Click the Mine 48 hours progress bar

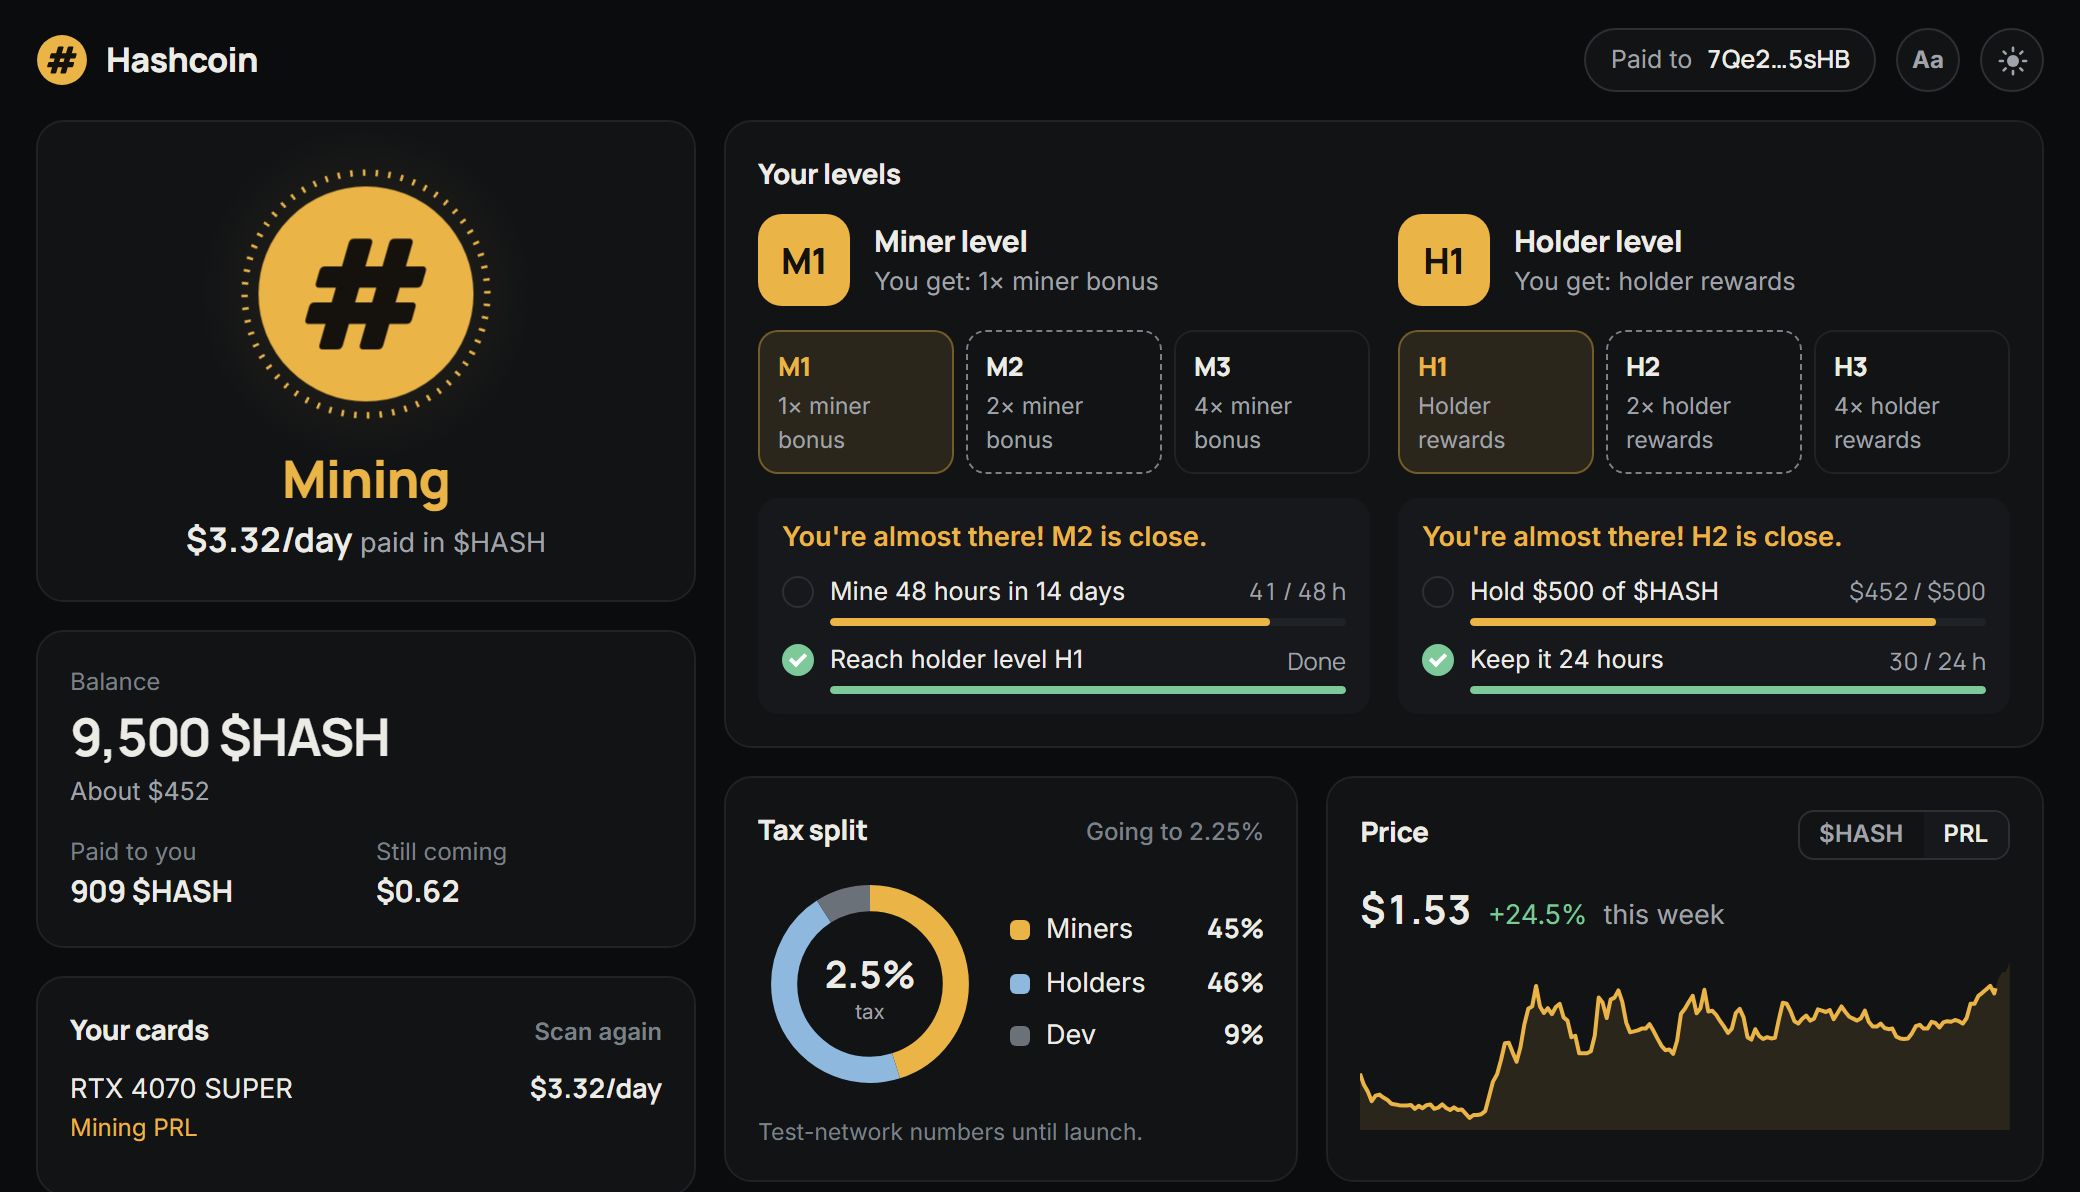pyautogui.click(x=1088, y=622)
